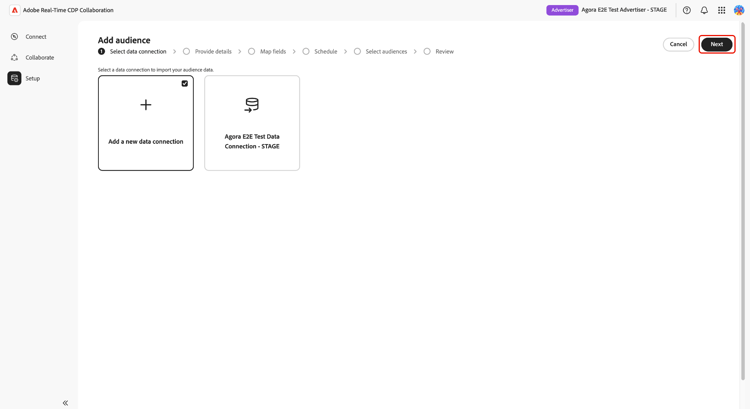This screenshot has width=750, height=409.
Task: Click the Review step circle
Action: (427, 52)
